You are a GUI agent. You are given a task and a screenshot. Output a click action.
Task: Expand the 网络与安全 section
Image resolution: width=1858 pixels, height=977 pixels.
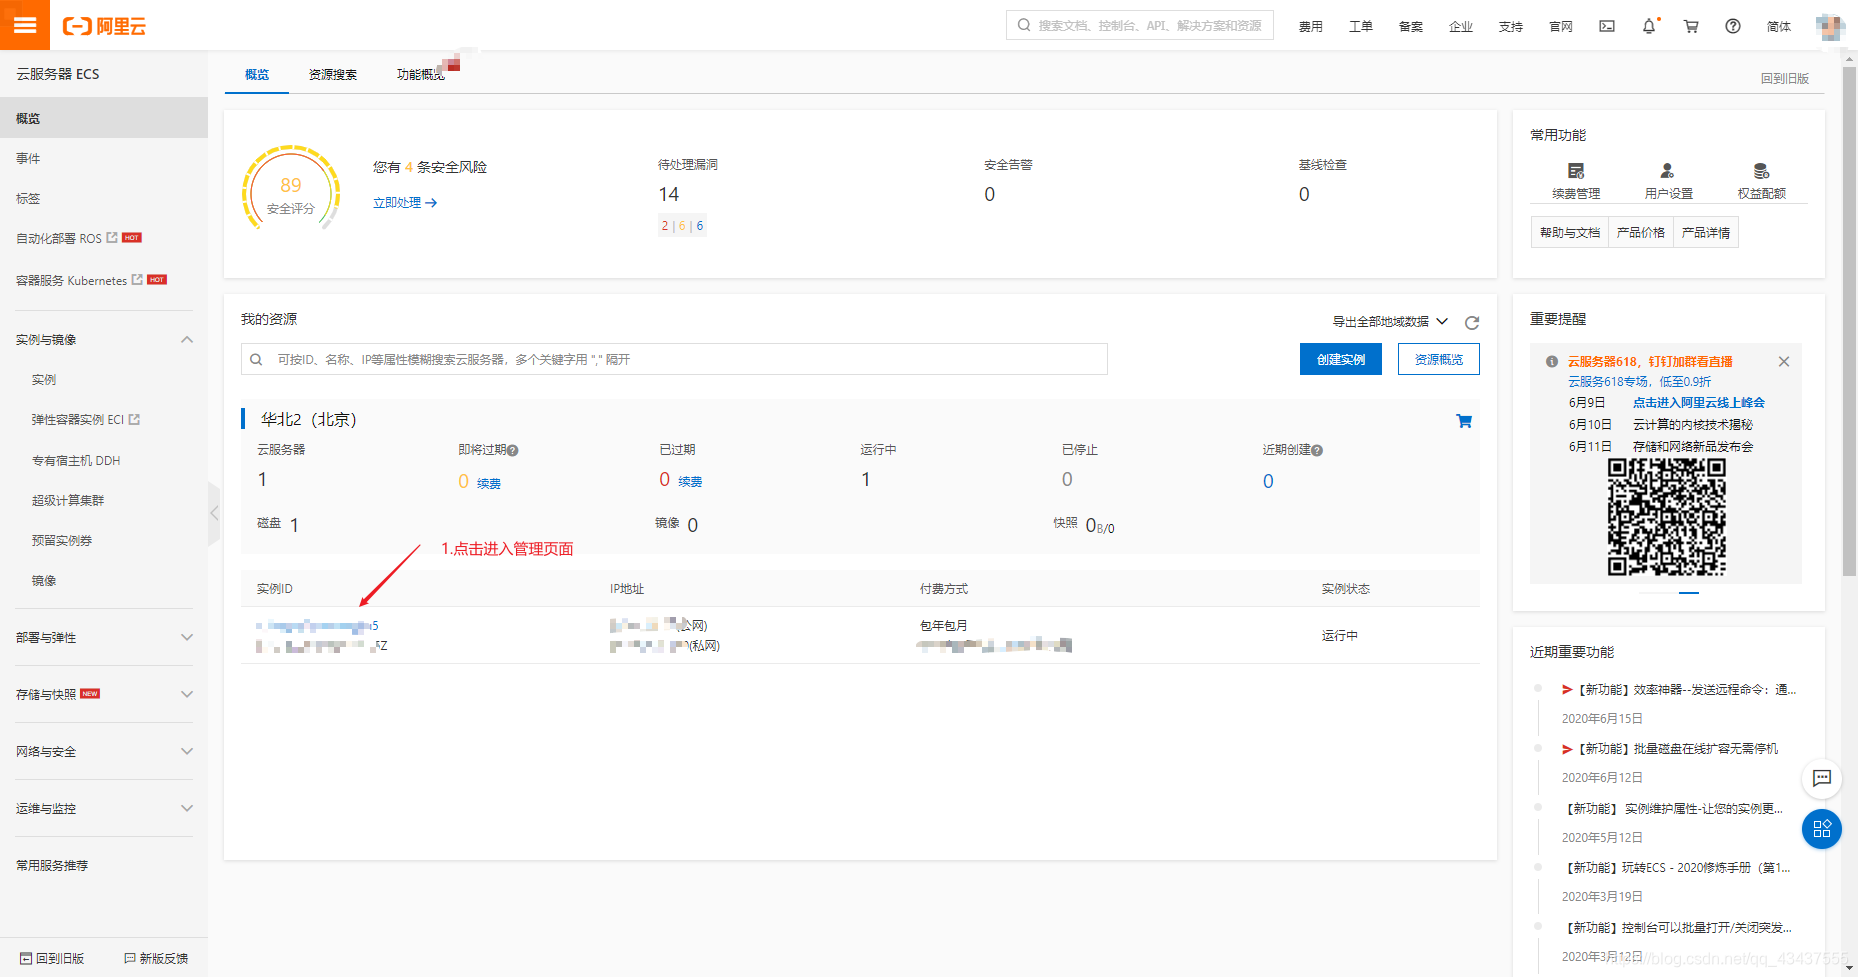coord(187,751)
